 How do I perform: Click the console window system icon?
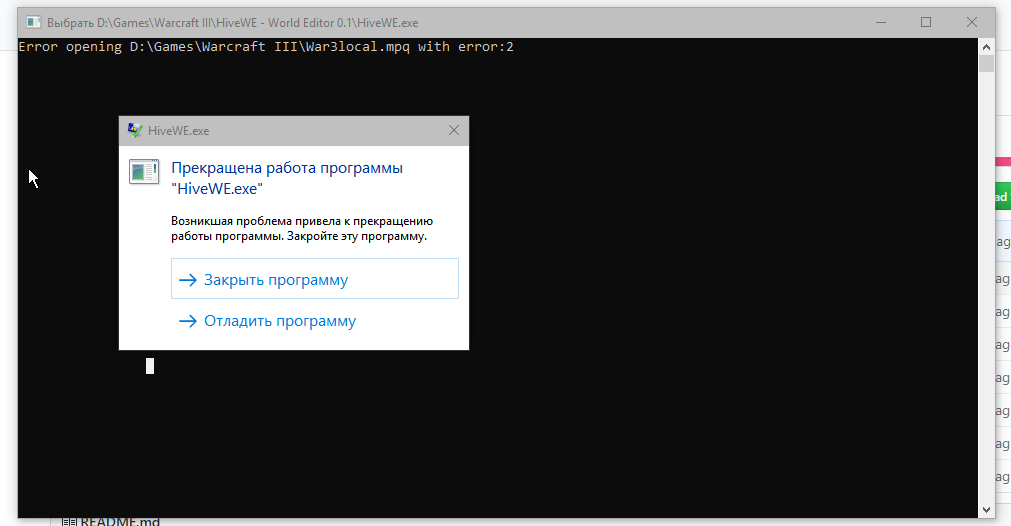click(x=34, y=23)
